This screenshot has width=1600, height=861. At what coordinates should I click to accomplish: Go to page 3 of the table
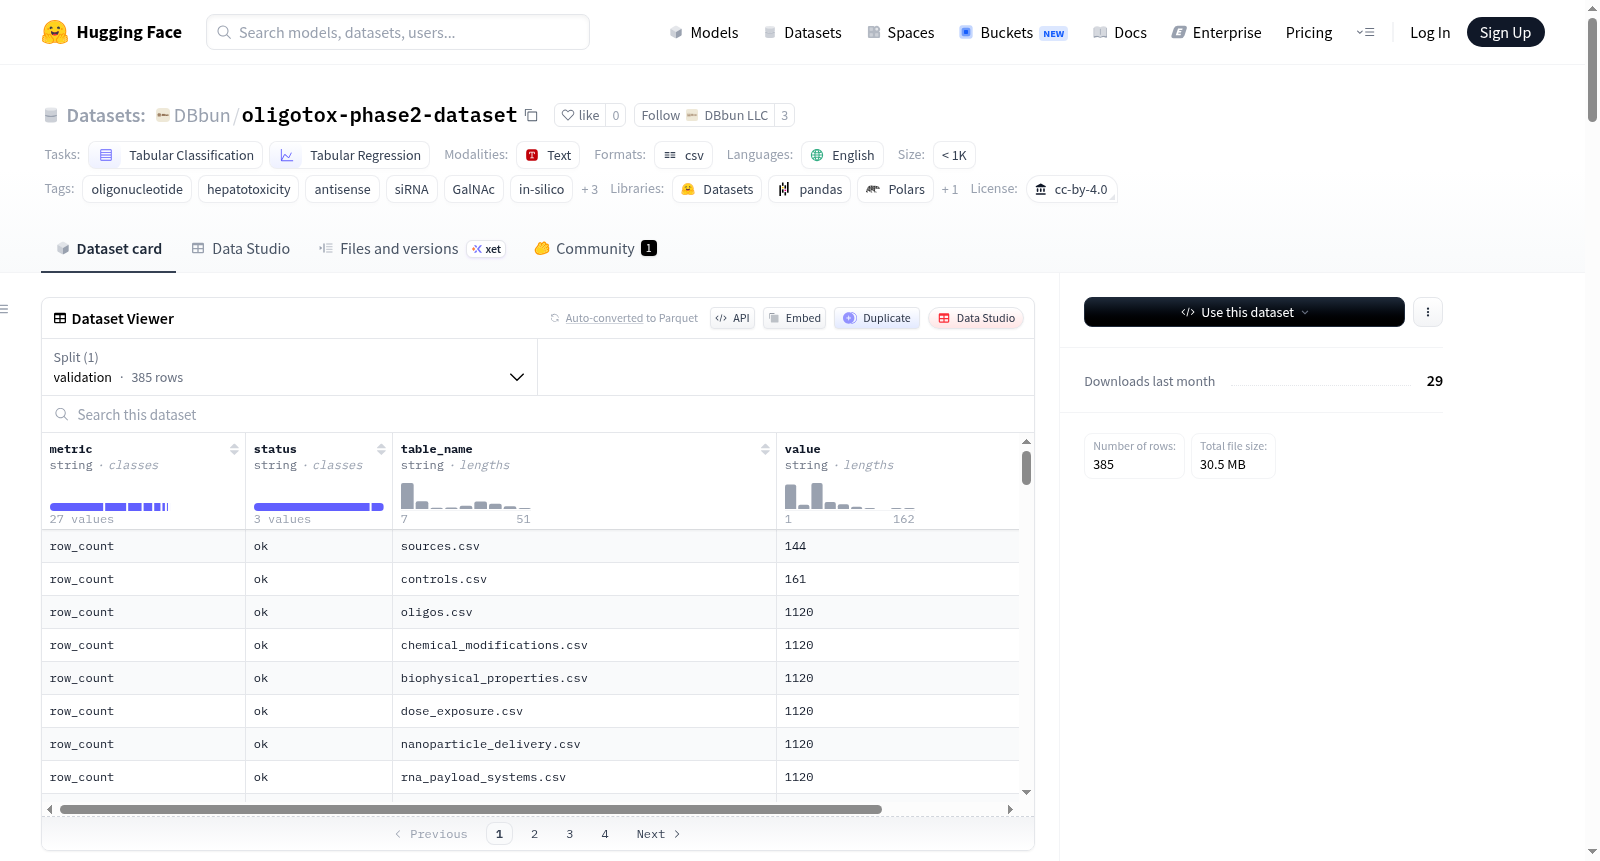[570, 834]
